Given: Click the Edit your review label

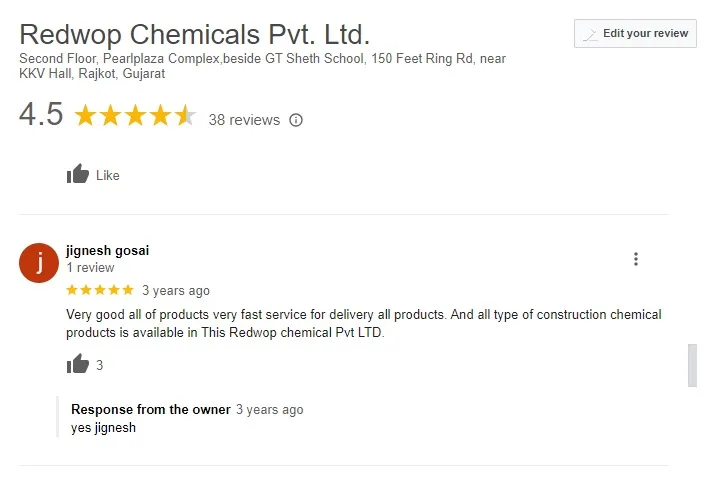Looking at the screenshot, I should (645, 33).
